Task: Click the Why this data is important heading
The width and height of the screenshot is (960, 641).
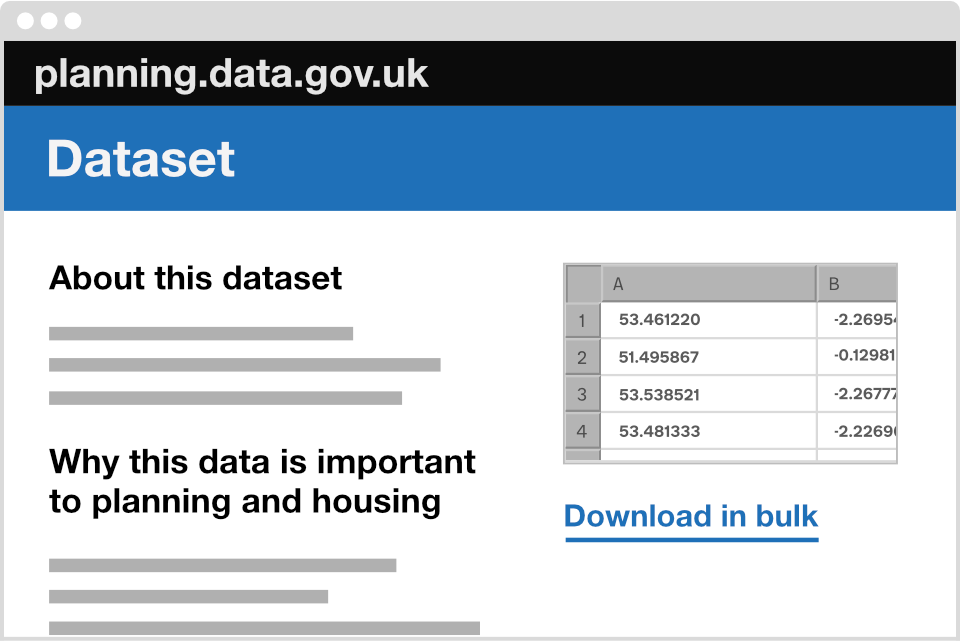Action: pos(262,482)
